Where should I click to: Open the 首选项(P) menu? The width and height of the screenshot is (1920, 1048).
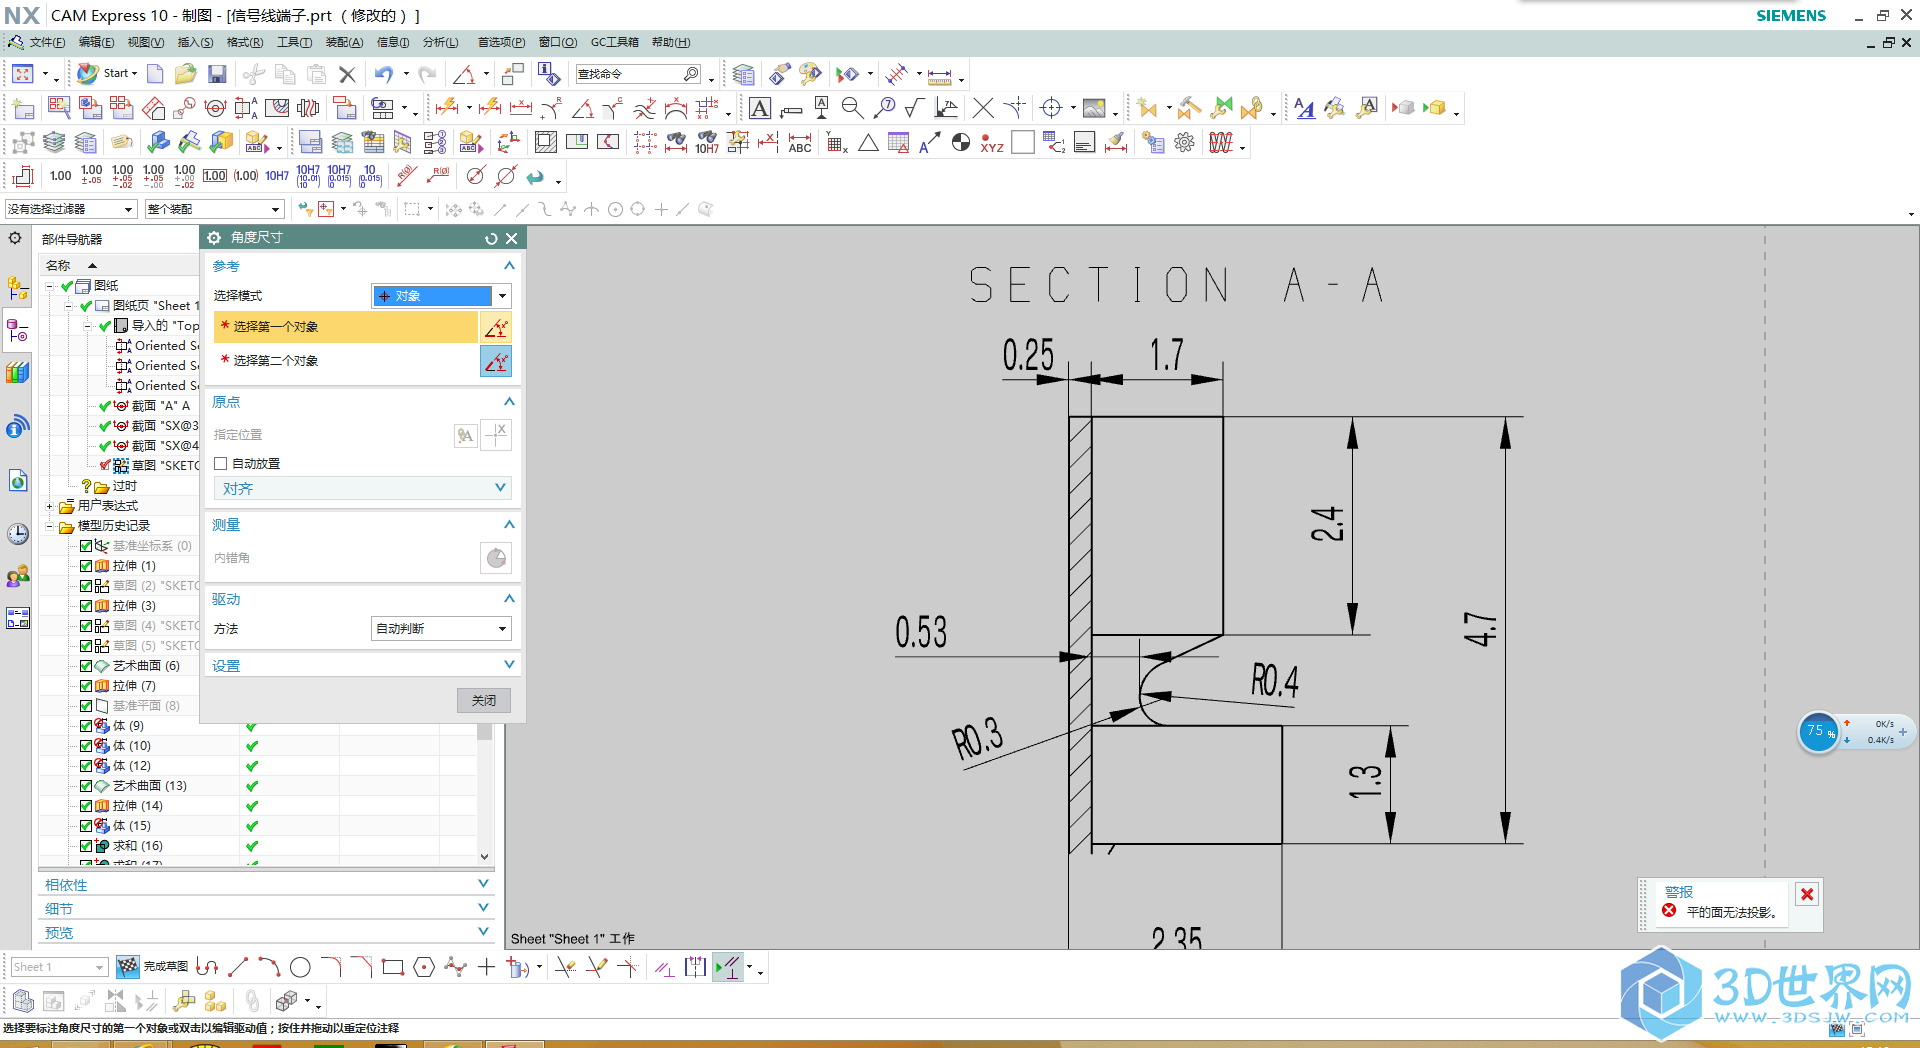coord(501,42)
